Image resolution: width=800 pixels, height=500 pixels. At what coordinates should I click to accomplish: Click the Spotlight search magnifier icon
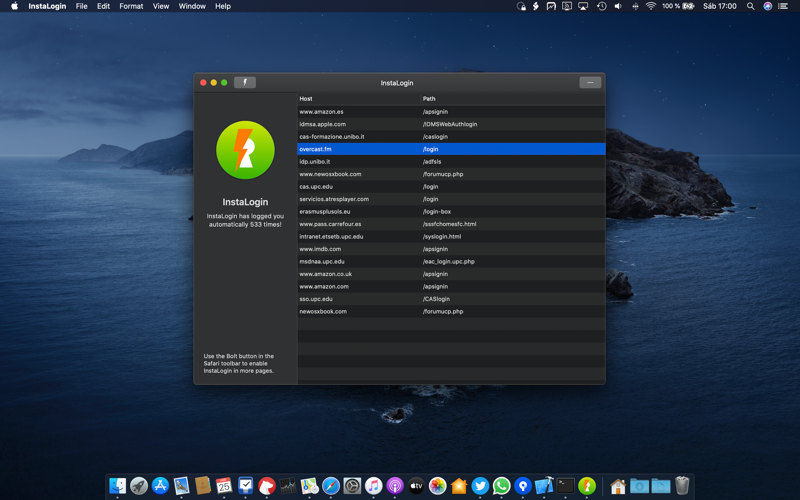[x=751, y=6]
